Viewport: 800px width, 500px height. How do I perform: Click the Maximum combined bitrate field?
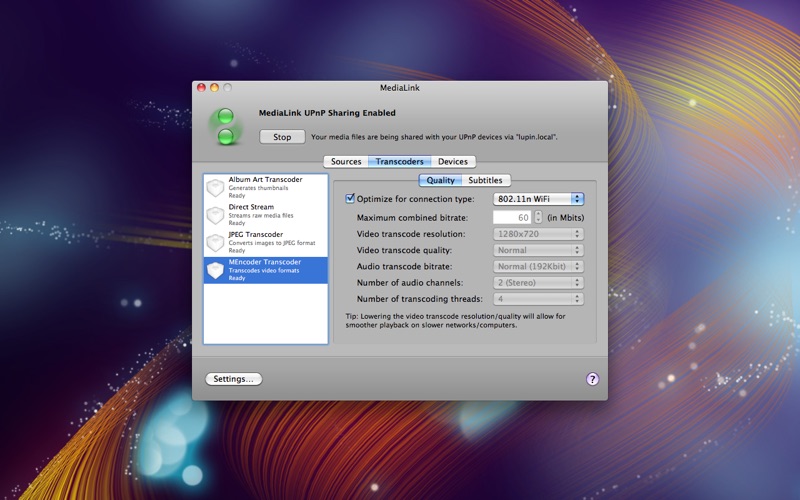tap(512, 217)
